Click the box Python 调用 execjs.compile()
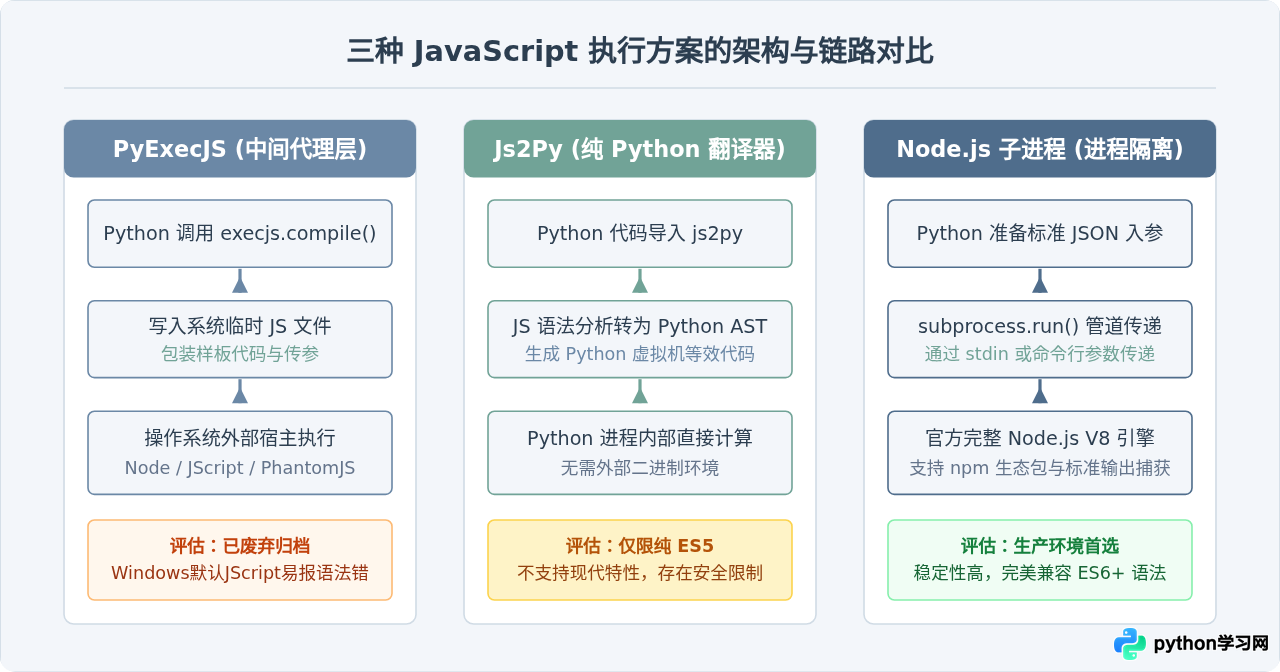 coord(240,233)
